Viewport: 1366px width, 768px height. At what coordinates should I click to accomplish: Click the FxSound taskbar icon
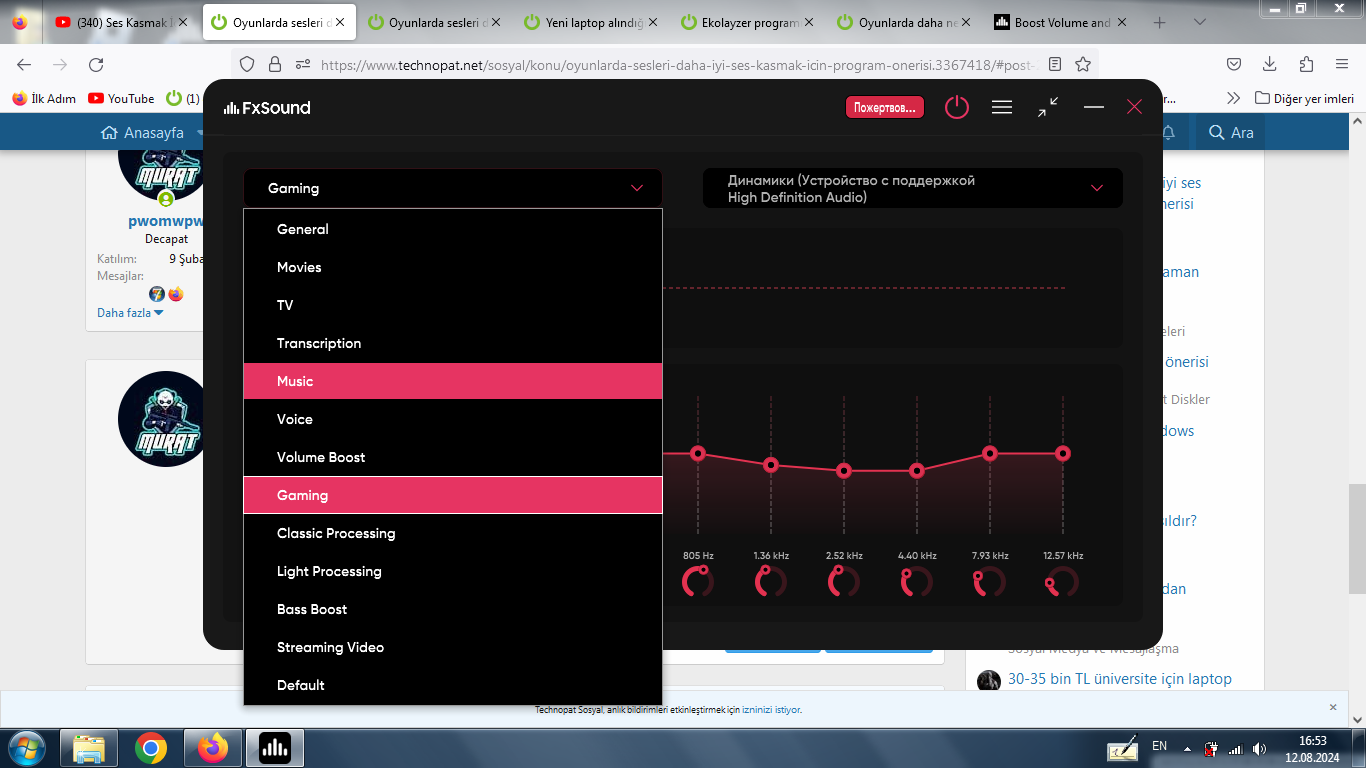pos(274,748)
